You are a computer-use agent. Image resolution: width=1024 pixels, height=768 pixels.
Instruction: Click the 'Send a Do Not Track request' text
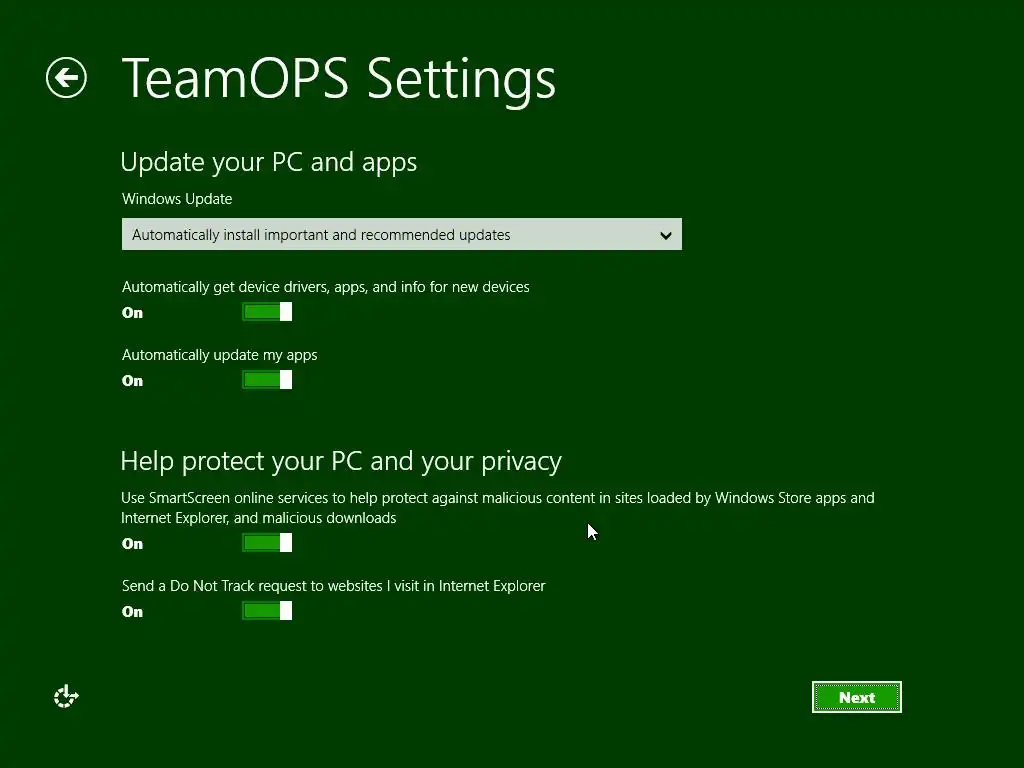(x=333, y=586)
